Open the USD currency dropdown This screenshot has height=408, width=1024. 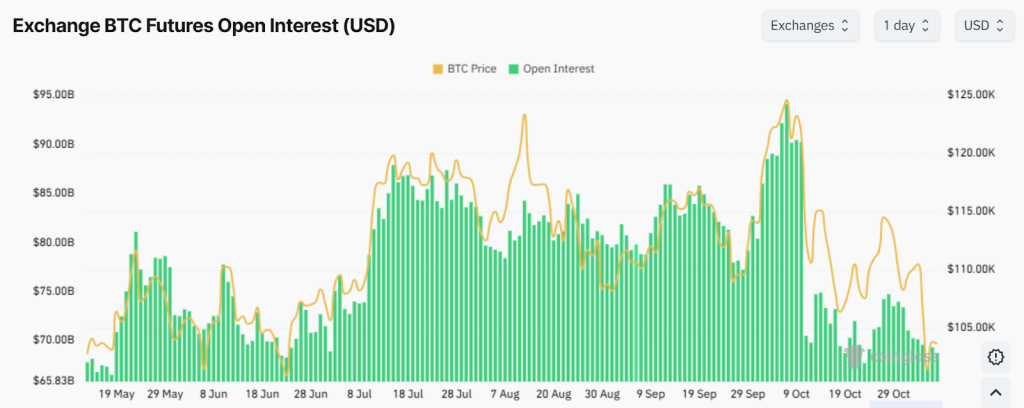(983, 26)
